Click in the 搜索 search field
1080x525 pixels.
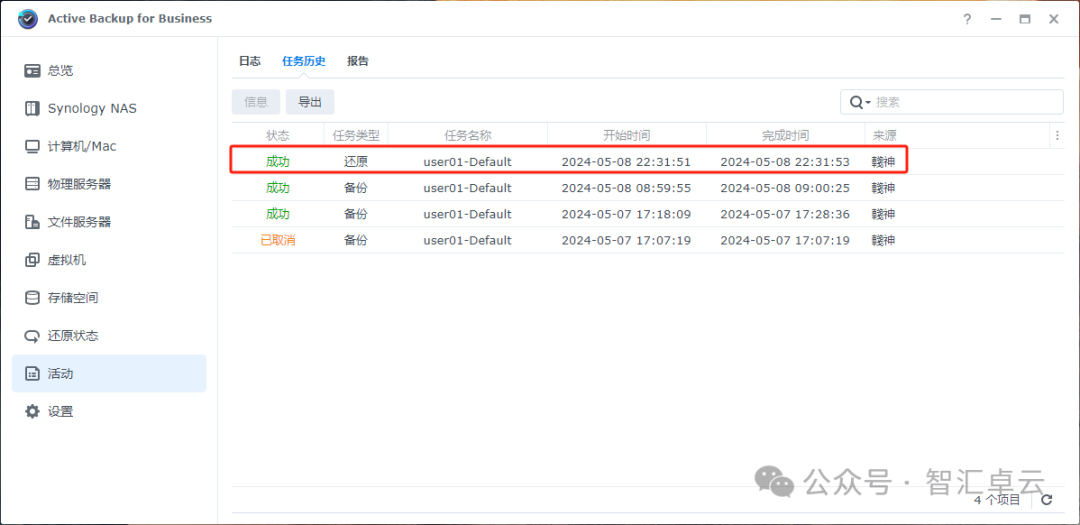coord(965,102)
